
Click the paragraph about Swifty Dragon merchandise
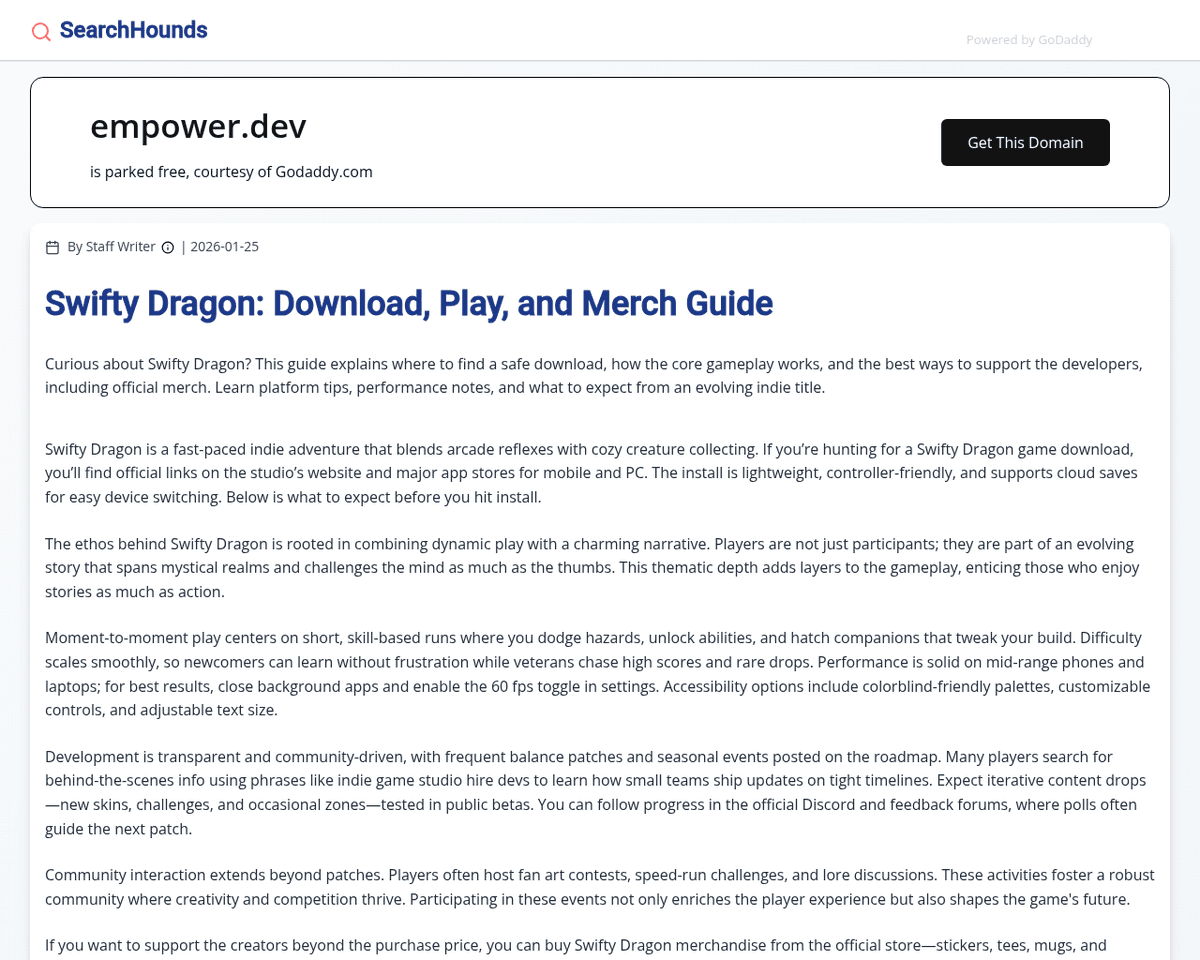575,945
